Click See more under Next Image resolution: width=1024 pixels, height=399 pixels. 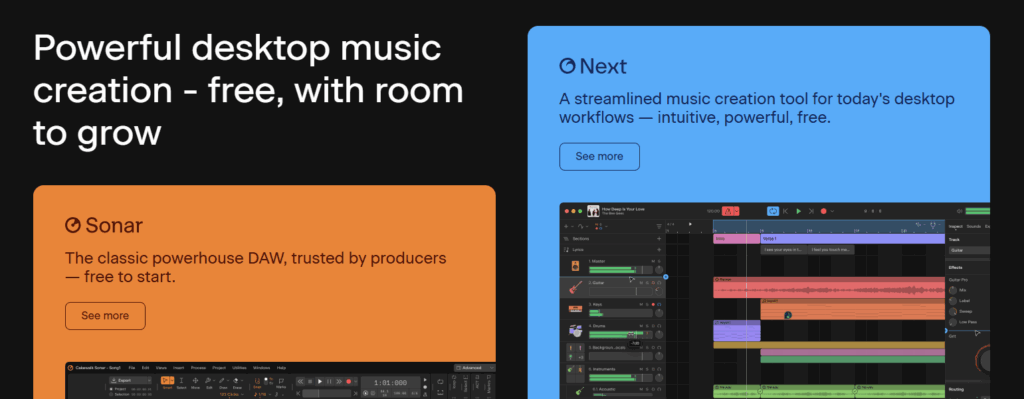(x=599, y=157)
